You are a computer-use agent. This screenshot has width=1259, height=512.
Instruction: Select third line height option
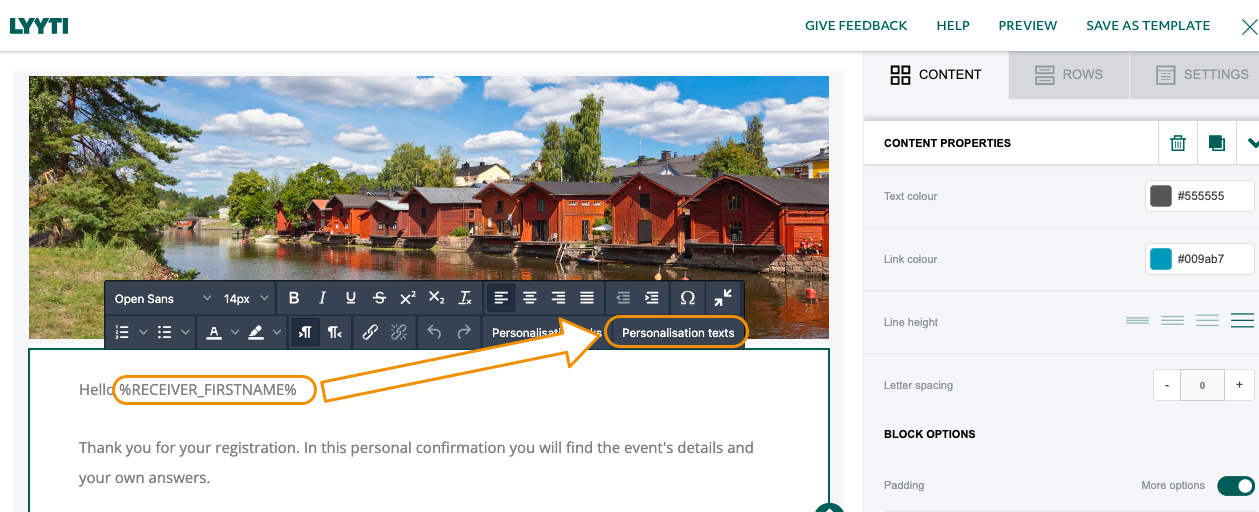click(1207, 321)
